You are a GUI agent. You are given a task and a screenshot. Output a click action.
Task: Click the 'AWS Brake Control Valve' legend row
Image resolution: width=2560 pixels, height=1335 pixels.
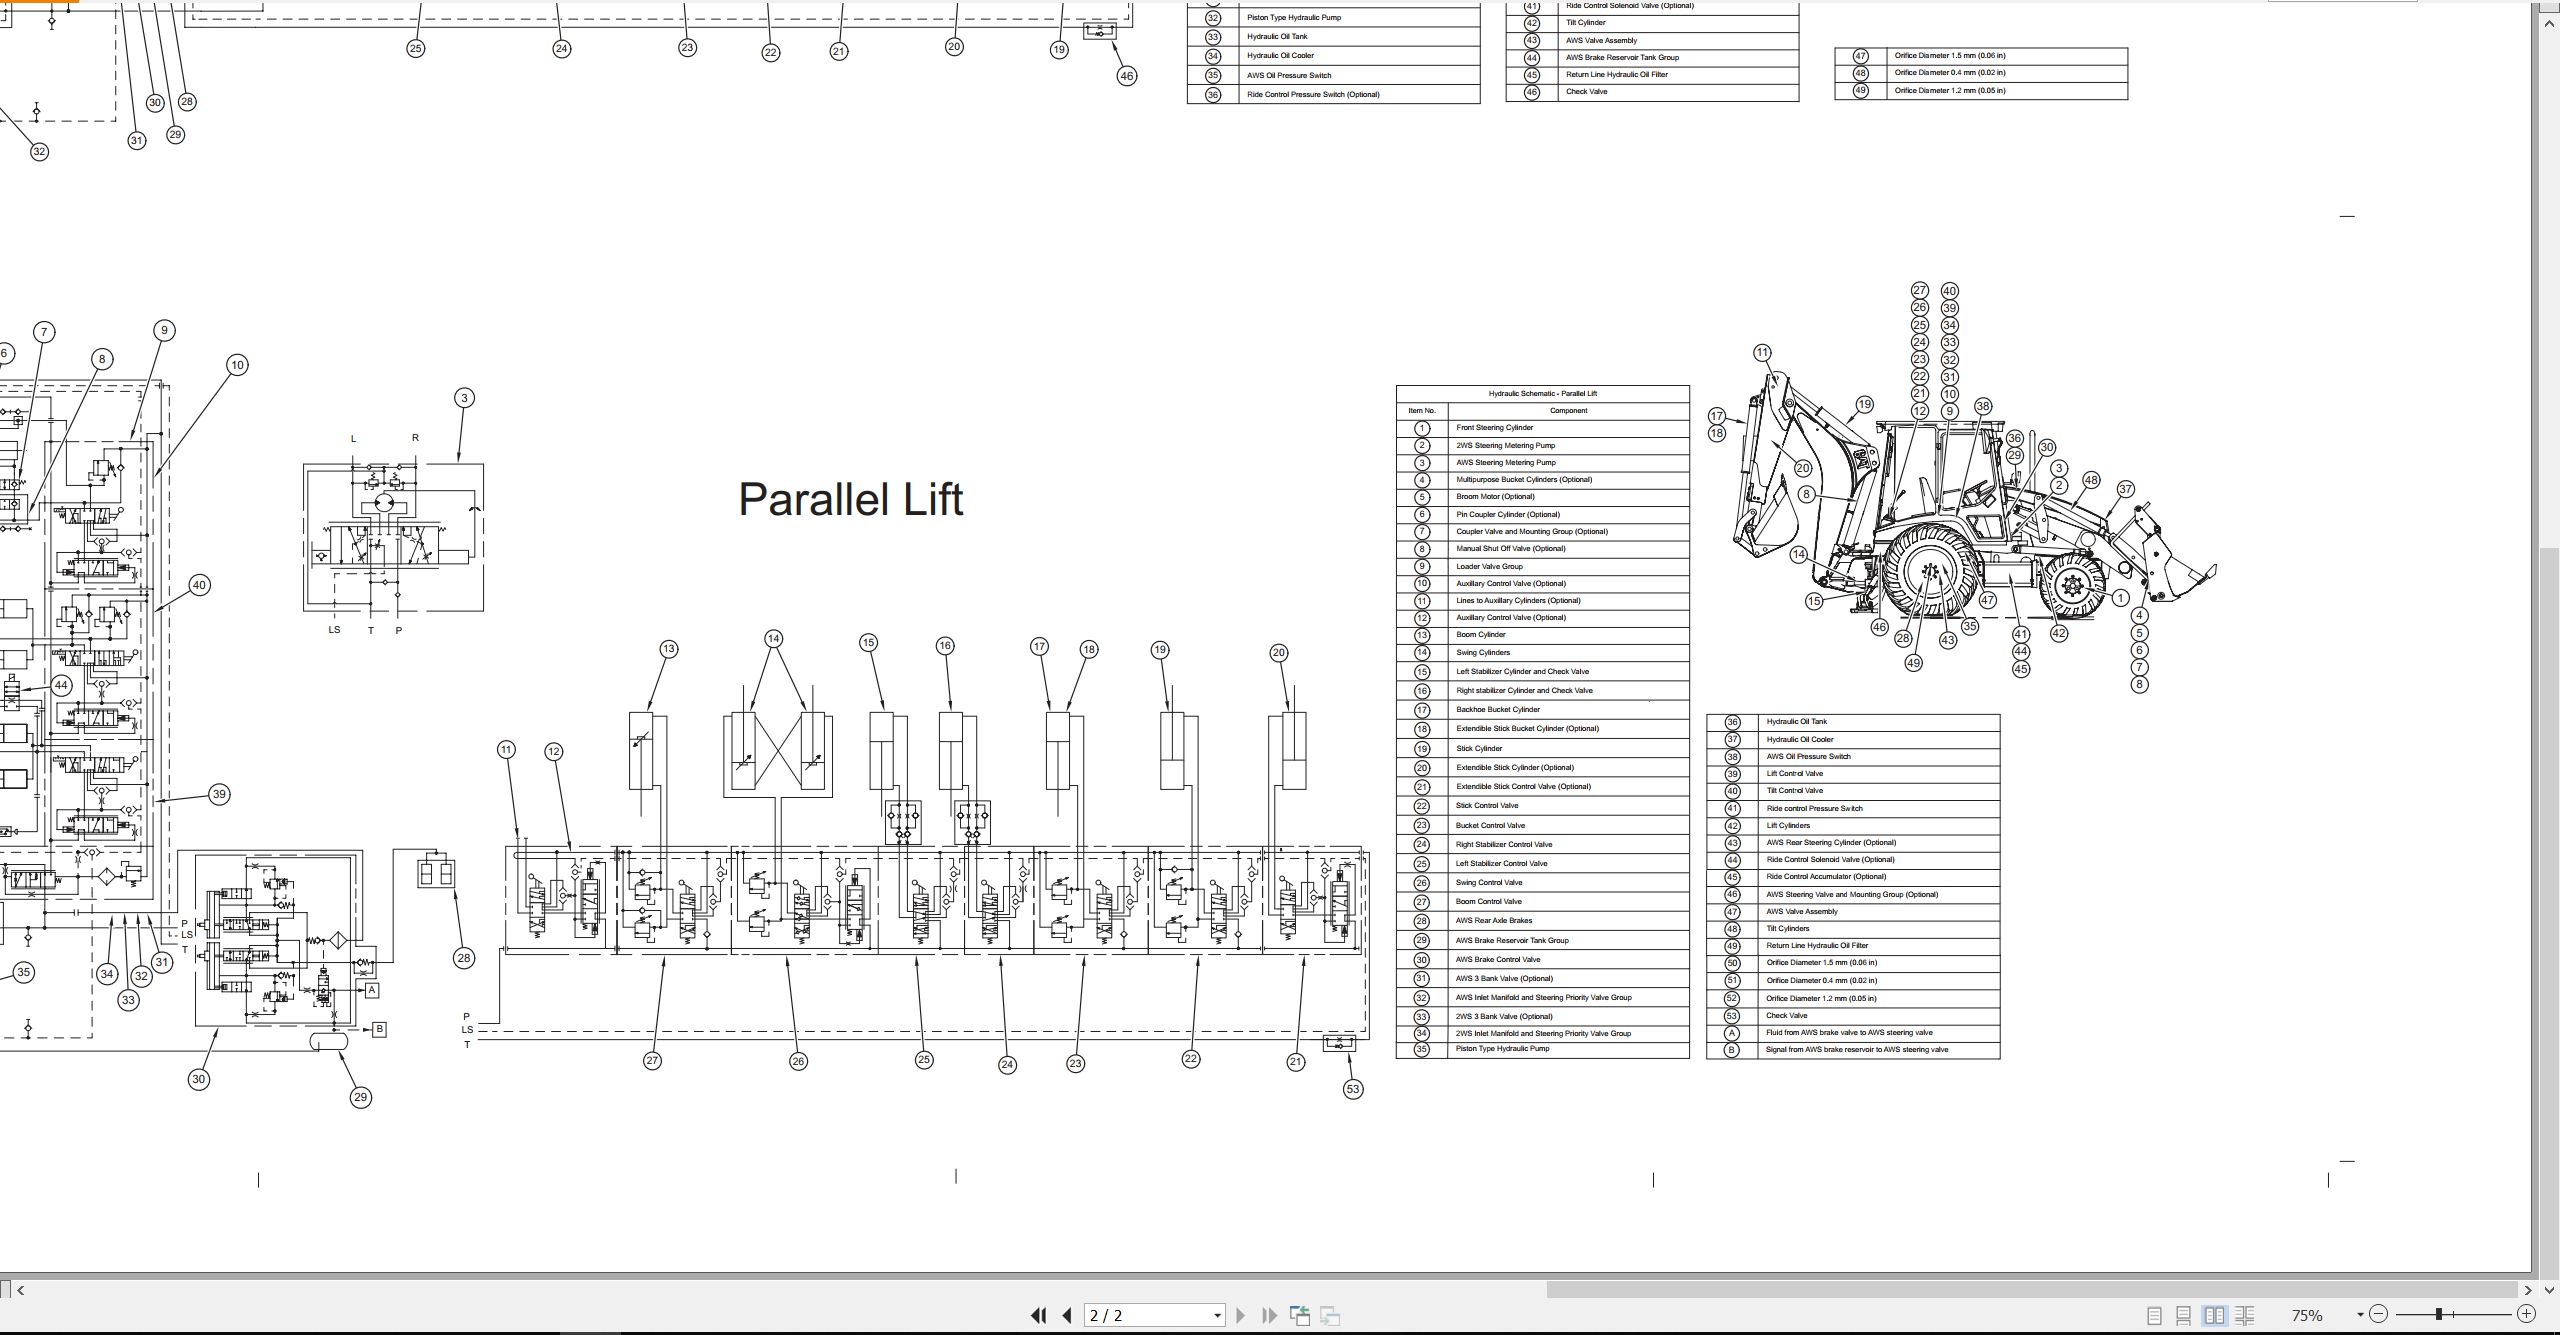coord(1542,960)
